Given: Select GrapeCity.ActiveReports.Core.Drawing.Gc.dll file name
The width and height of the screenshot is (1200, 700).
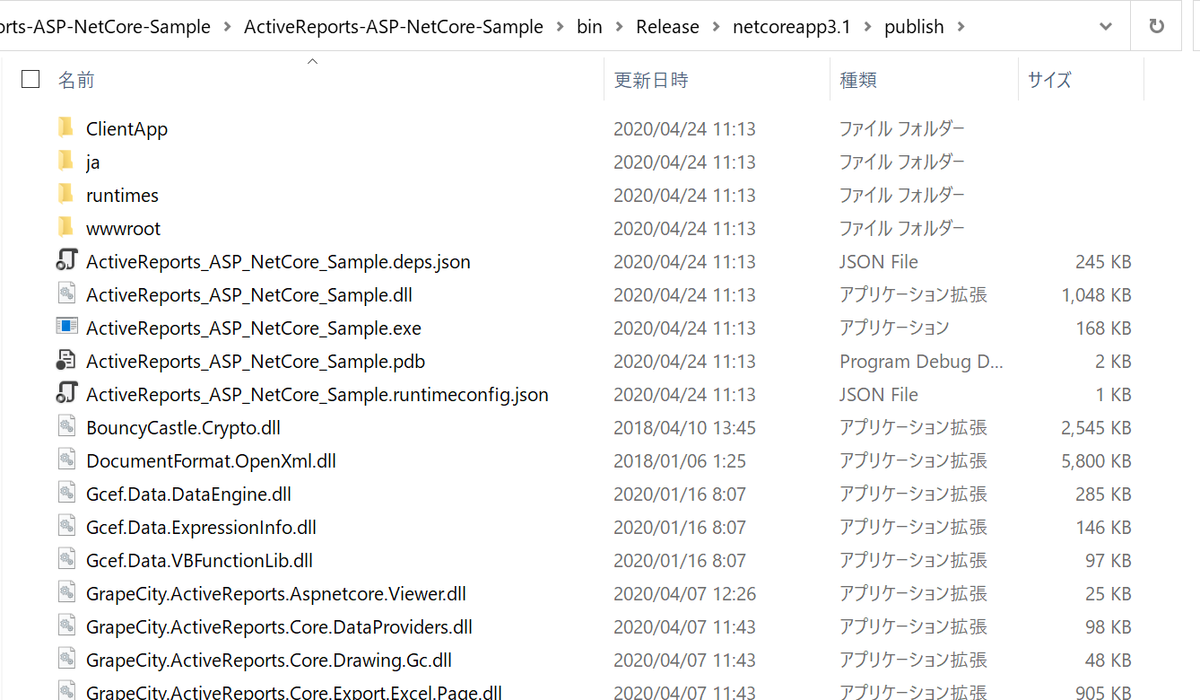Looking at the screenshot, I should click(x=269, y=660).
